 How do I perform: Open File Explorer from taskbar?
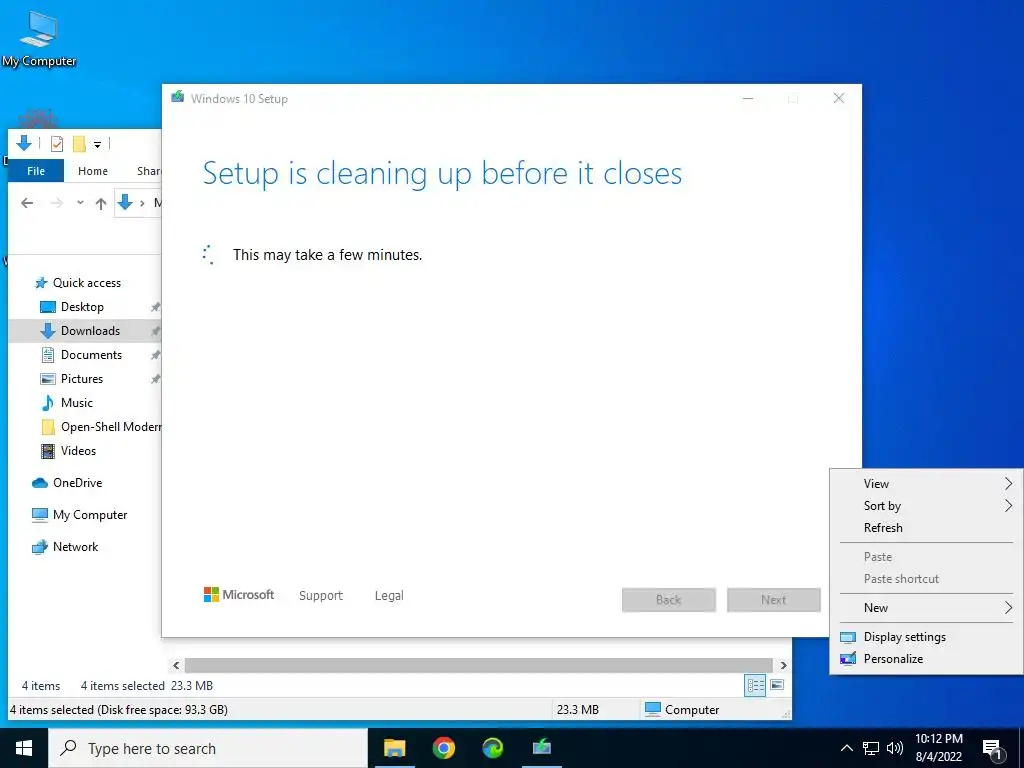(x=394, y=748)
